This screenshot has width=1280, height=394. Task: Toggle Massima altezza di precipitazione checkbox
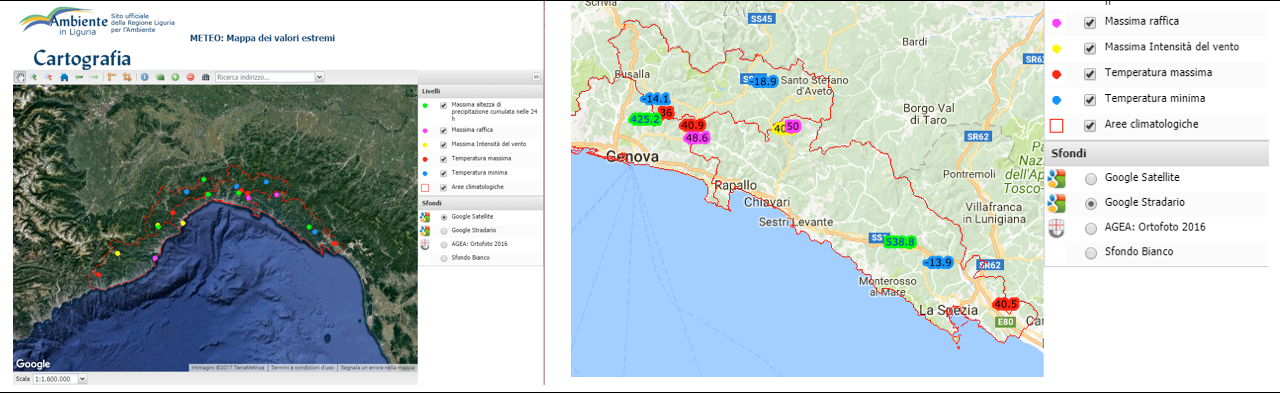point(443,106)
